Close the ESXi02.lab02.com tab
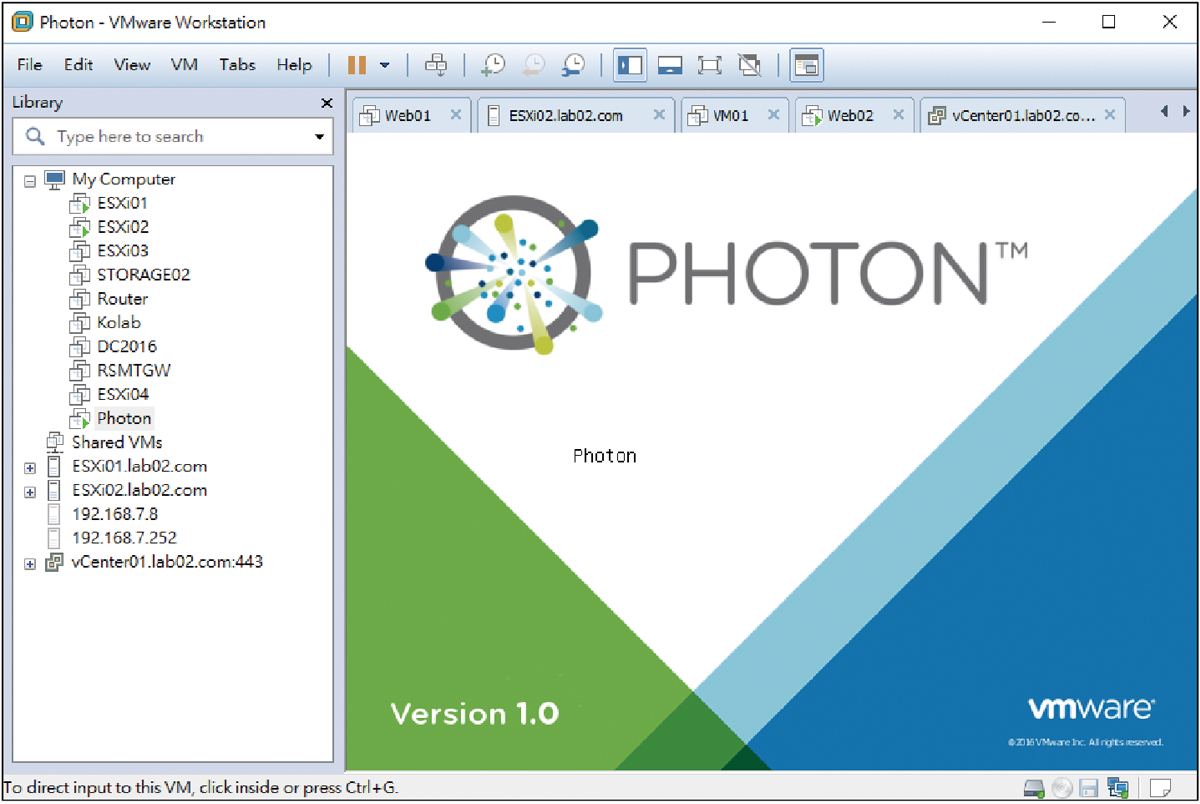The image size is (1200, 804). pyautogui.click(x=659, y=115)
